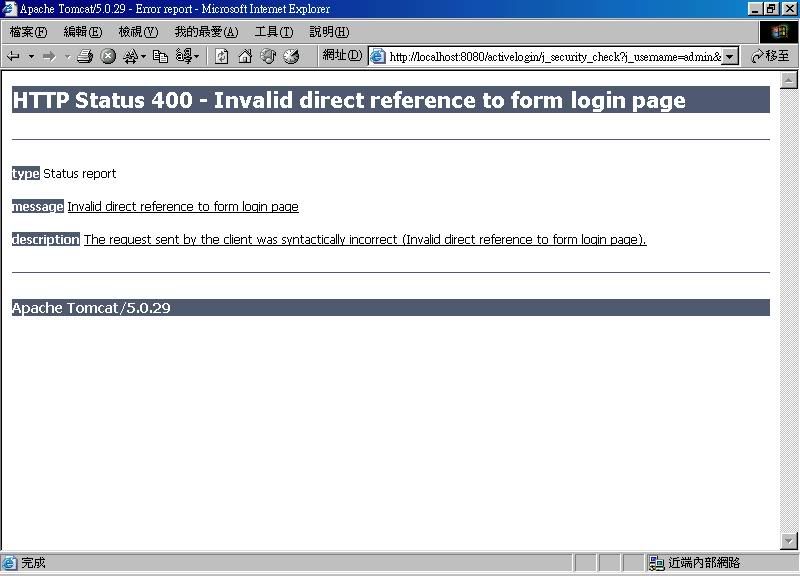Close the Internet Explorer window
800x576 pixels.
click(790, 9)
